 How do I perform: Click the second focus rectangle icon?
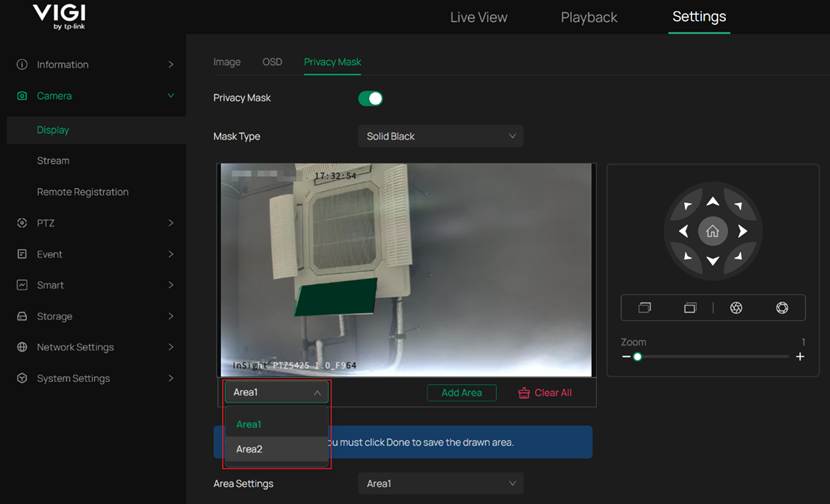[x=690, y=308]
